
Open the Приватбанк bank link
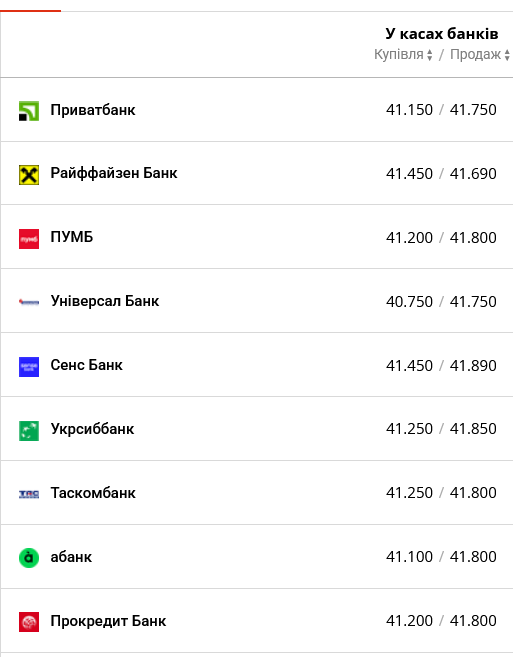point(93,110)
